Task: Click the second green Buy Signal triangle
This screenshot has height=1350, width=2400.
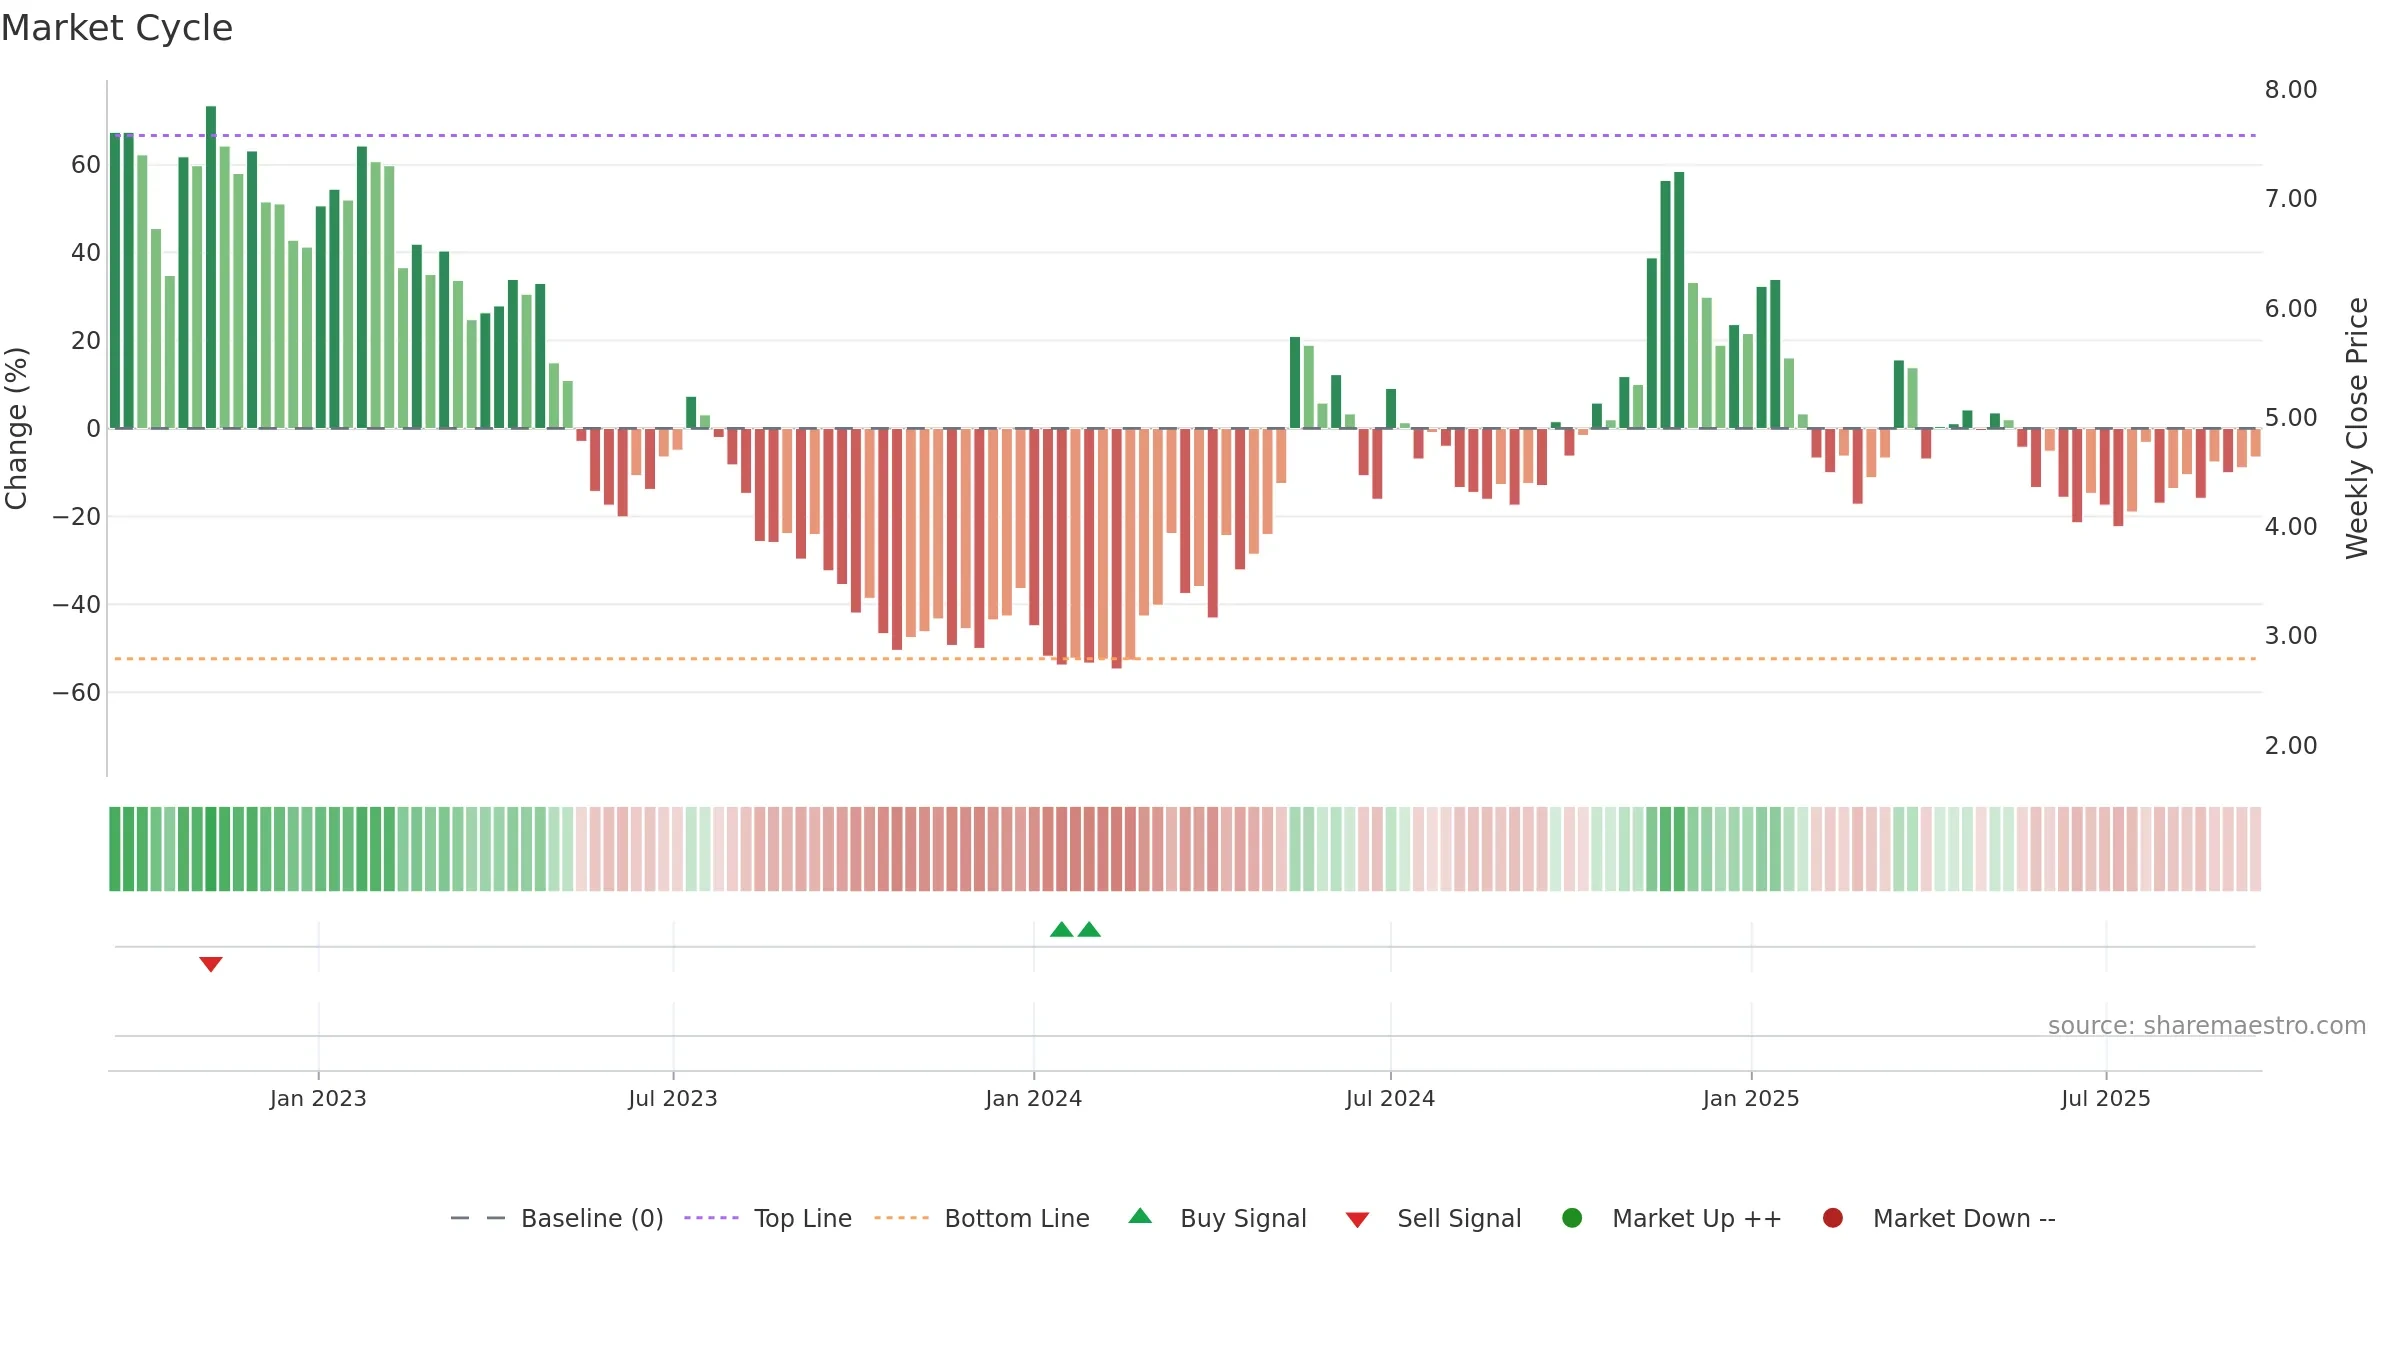Action: coord(1089,929)
